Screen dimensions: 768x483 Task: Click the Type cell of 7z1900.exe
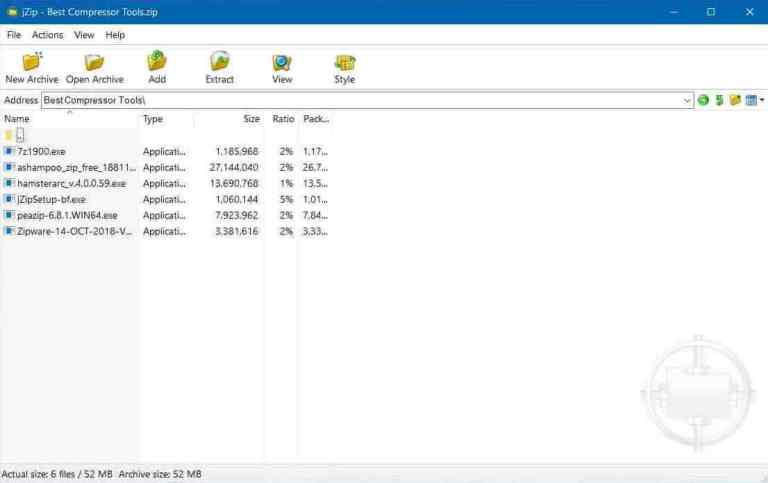tap(164, 151)
